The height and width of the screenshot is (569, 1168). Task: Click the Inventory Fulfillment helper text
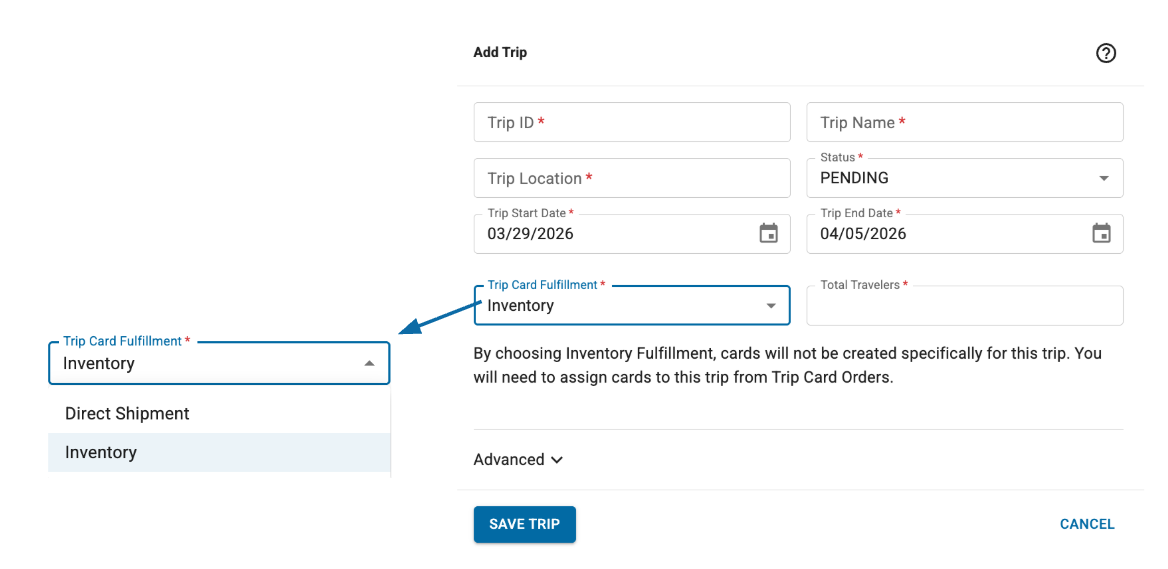coord(788,367)
